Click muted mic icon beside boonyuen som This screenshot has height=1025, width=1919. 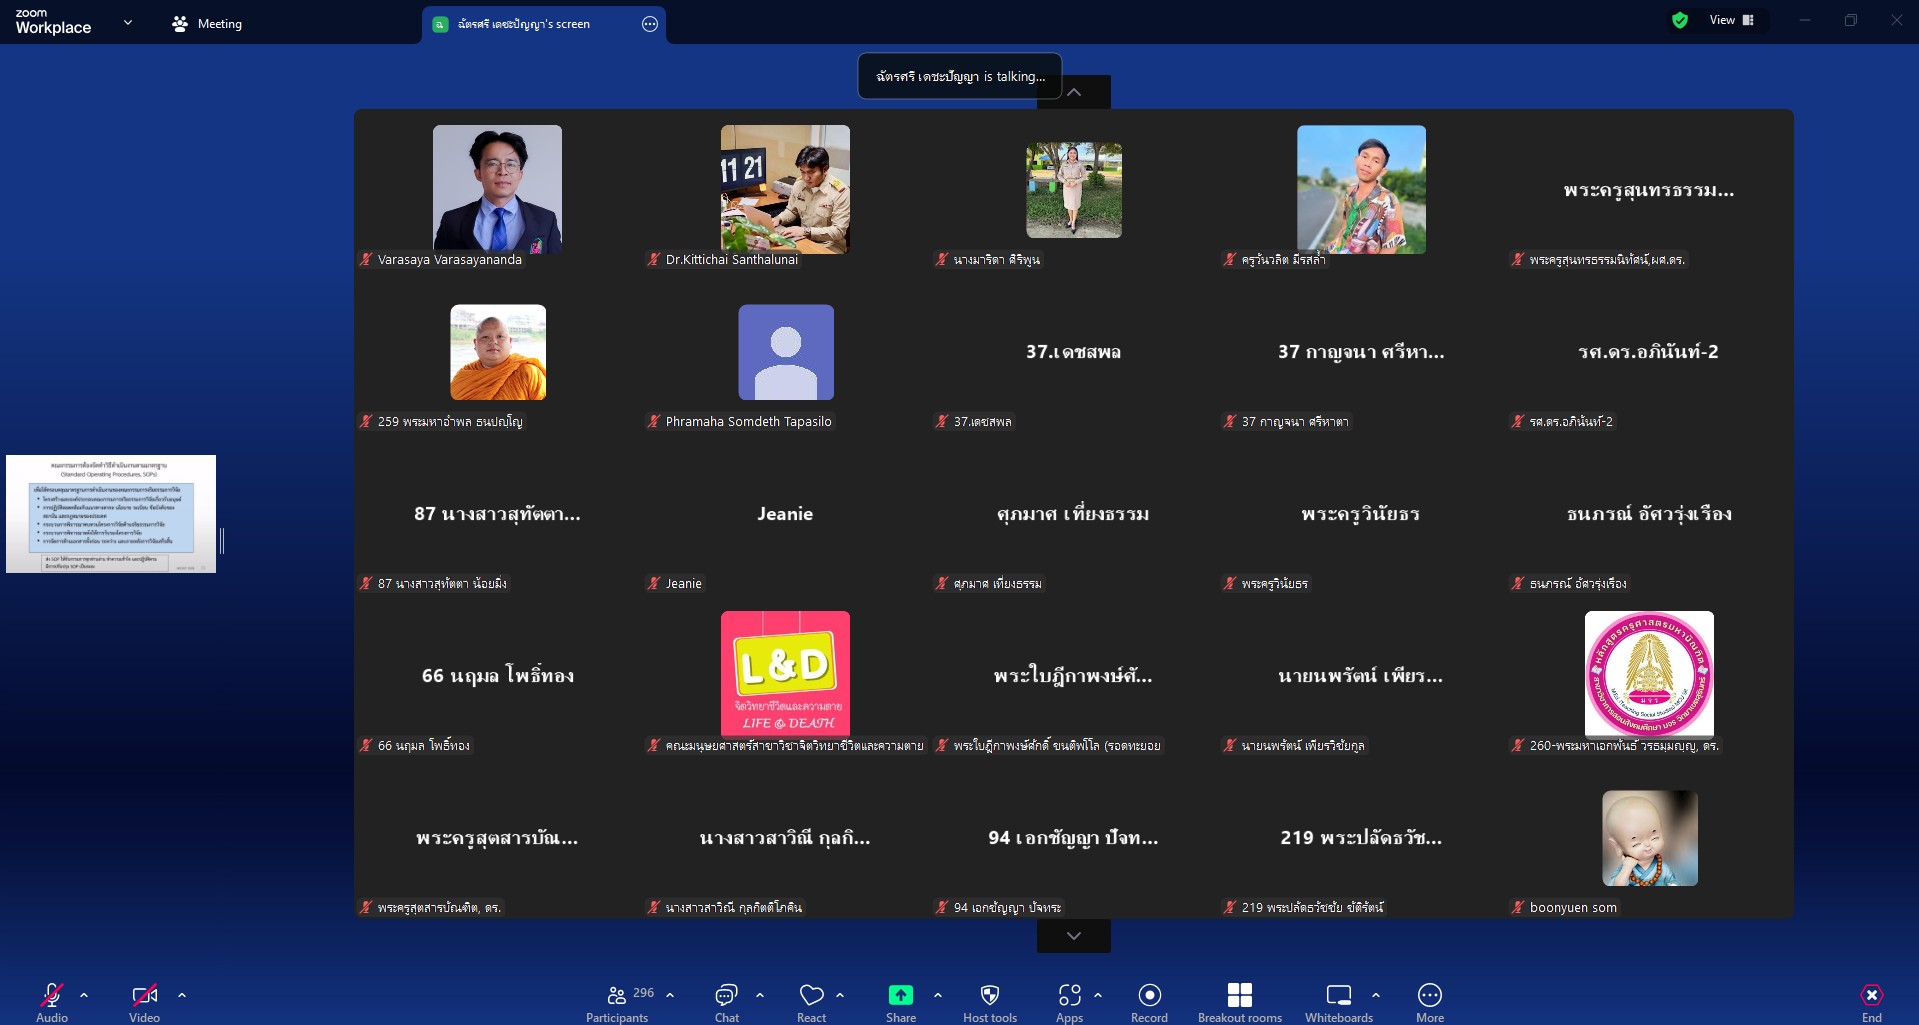click(x=1518, y=907)
